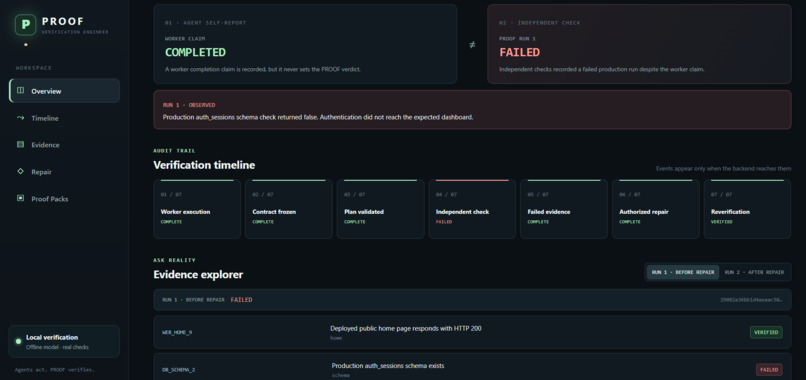
Task: Open the Repair workspace page
Action: 64,172
